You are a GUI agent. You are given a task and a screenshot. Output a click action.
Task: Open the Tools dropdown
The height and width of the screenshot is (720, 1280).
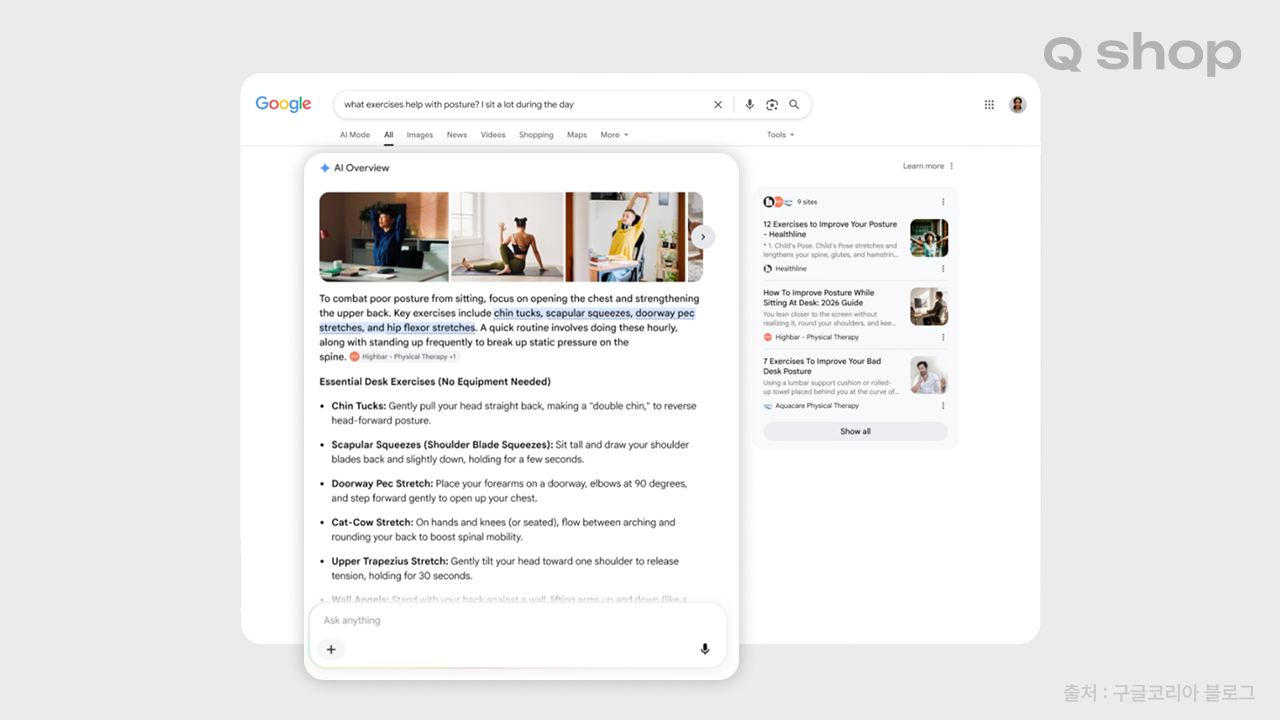click(780, 135)
